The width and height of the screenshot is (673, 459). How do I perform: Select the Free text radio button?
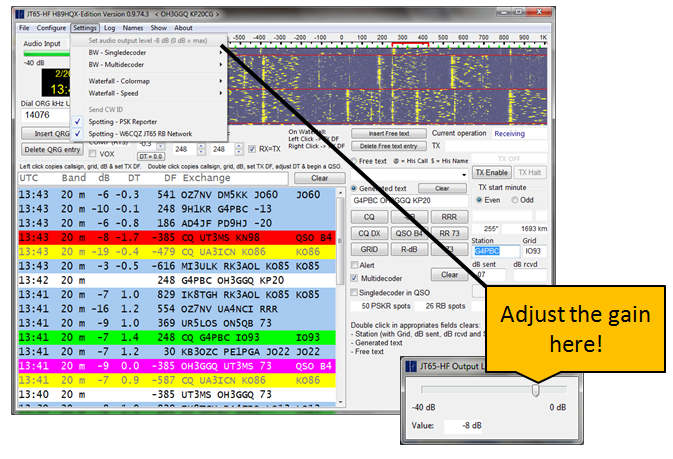[x=354, y=161]
